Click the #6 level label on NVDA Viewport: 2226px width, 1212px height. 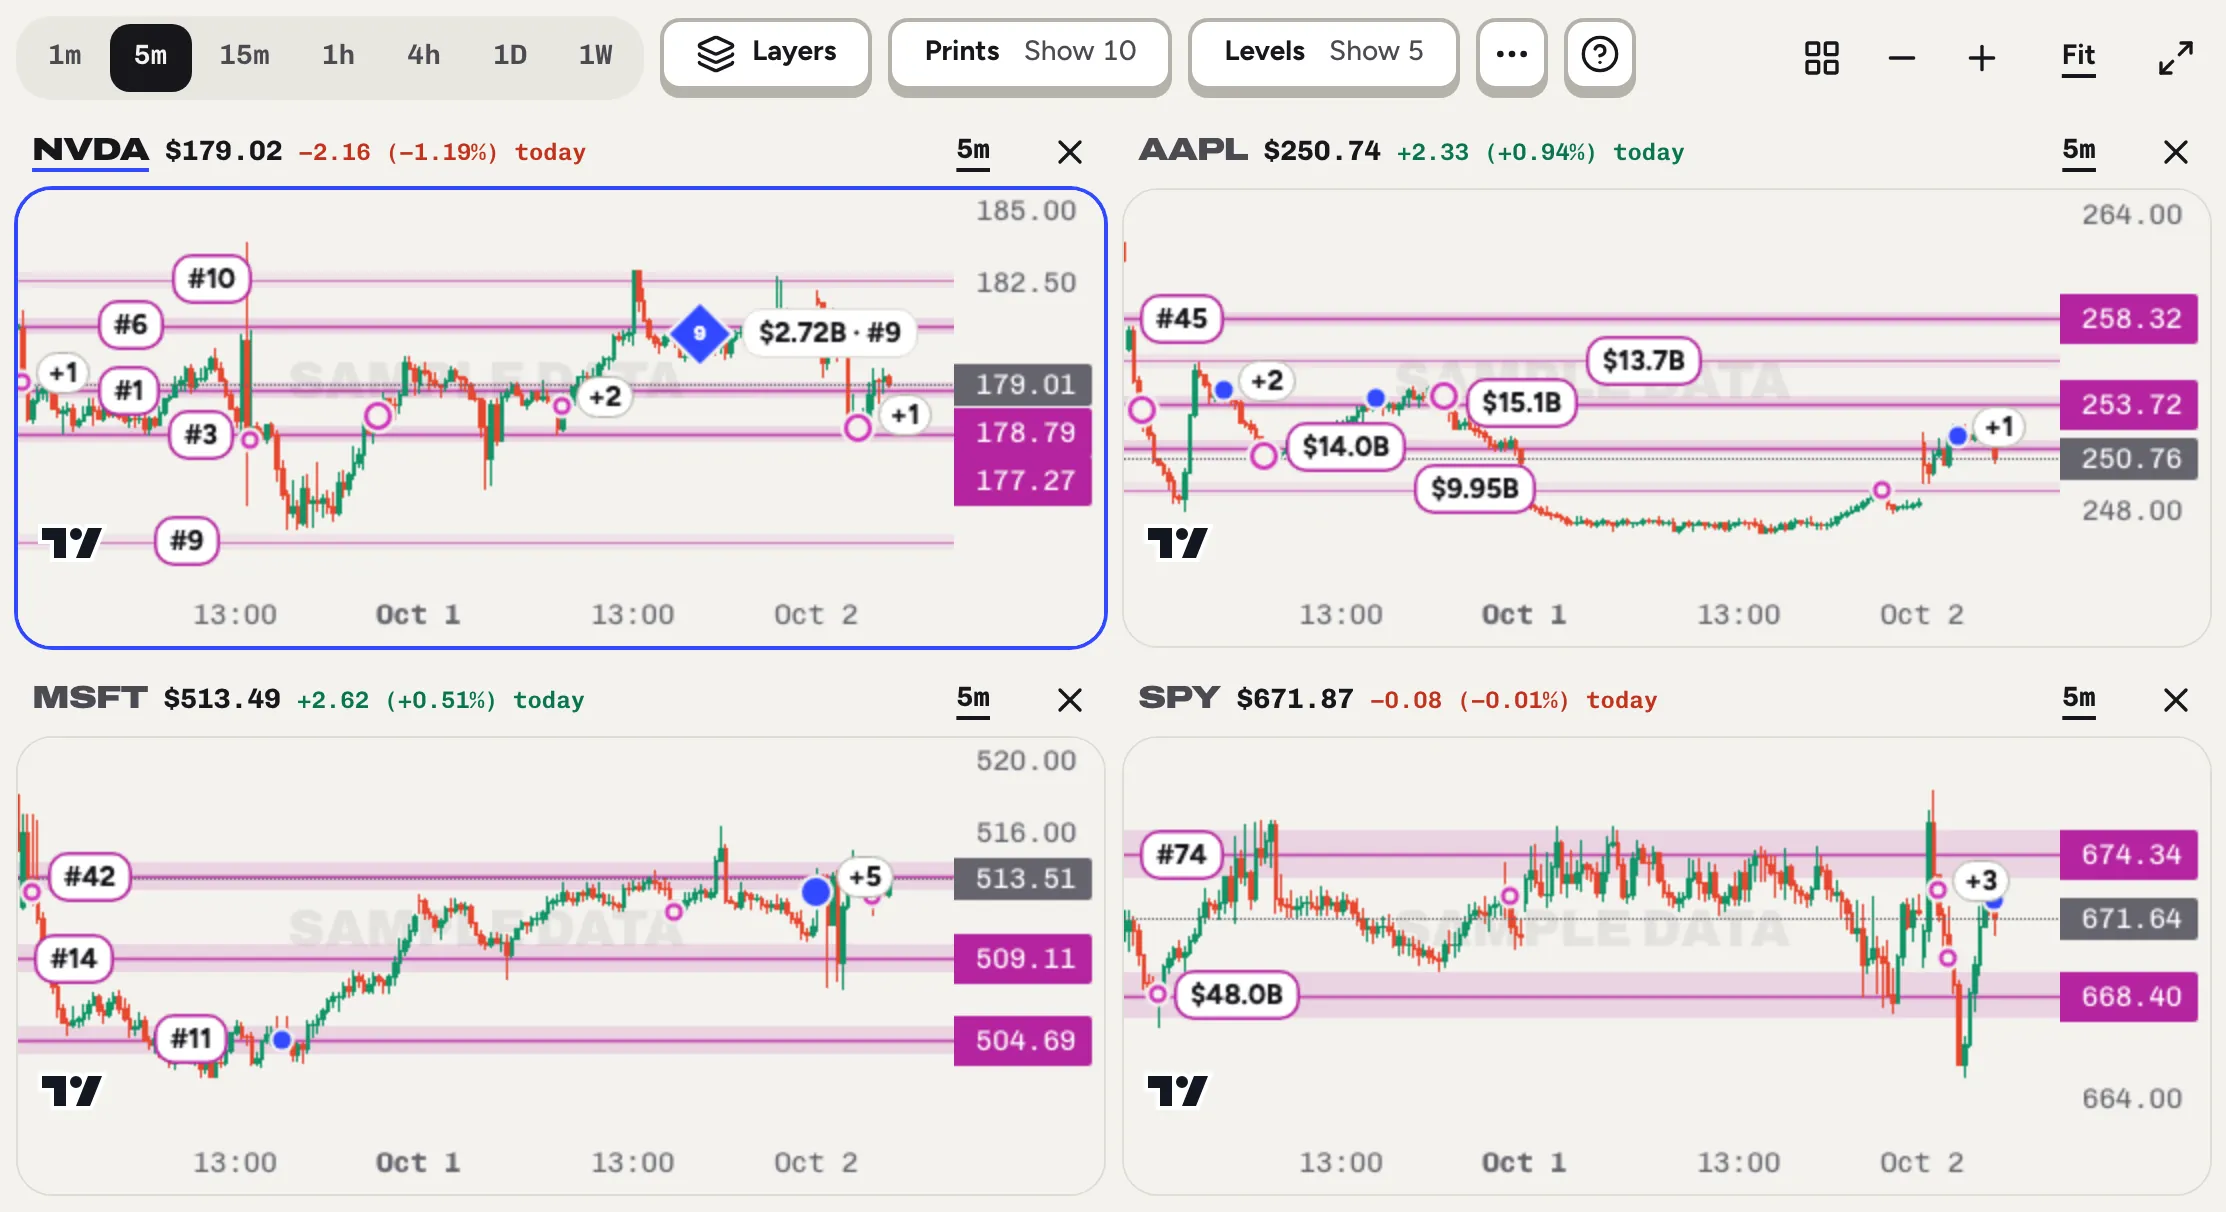tap(131, 324)
